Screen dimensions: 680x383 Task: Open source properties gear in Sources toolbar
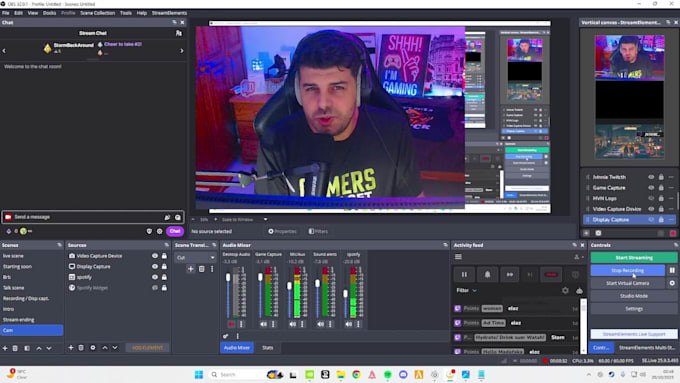(x=93, y=347)
